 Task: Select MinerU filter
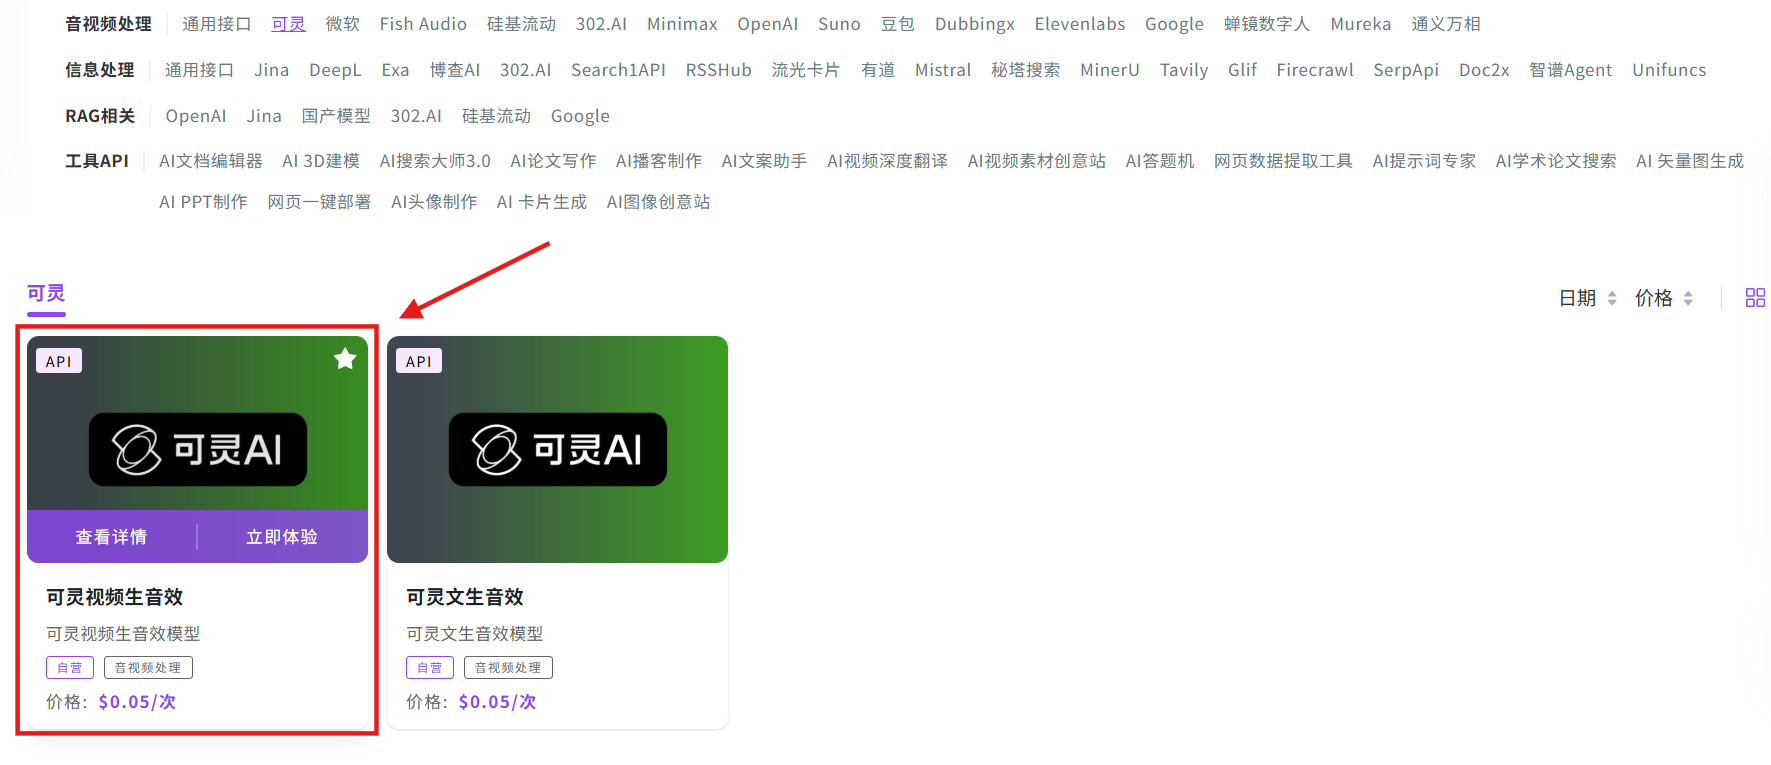(x=1110, y=70)
